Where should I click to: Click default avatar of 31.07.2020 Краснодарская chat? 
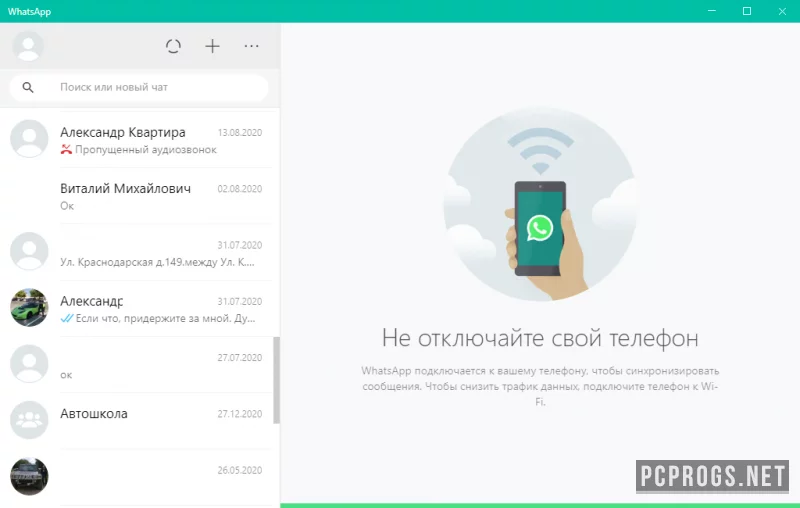(29, 251)
